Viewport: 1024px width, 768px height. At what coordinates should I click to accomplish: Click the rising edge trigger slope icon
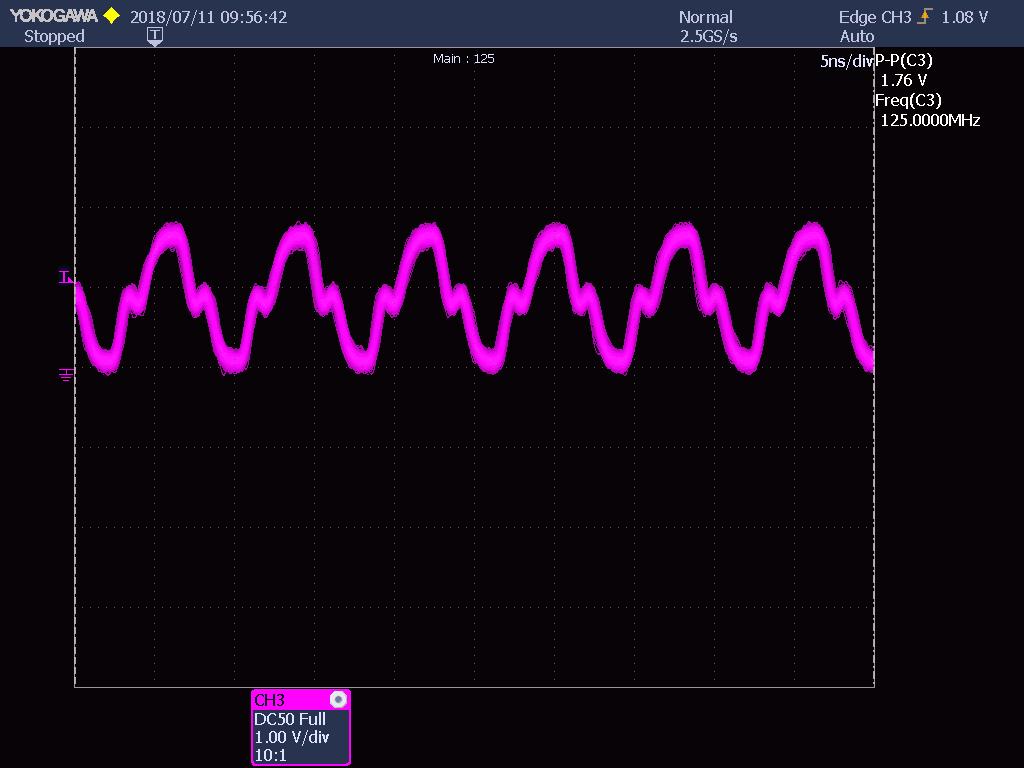924,16
